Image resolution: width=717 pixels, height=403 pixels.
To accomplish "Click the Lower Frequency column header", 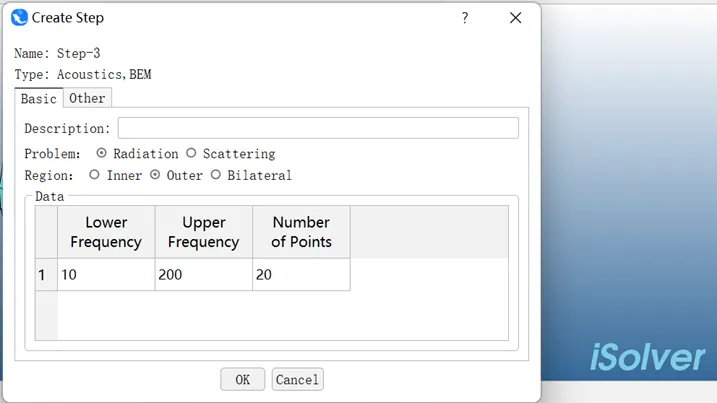I will 106,232.
